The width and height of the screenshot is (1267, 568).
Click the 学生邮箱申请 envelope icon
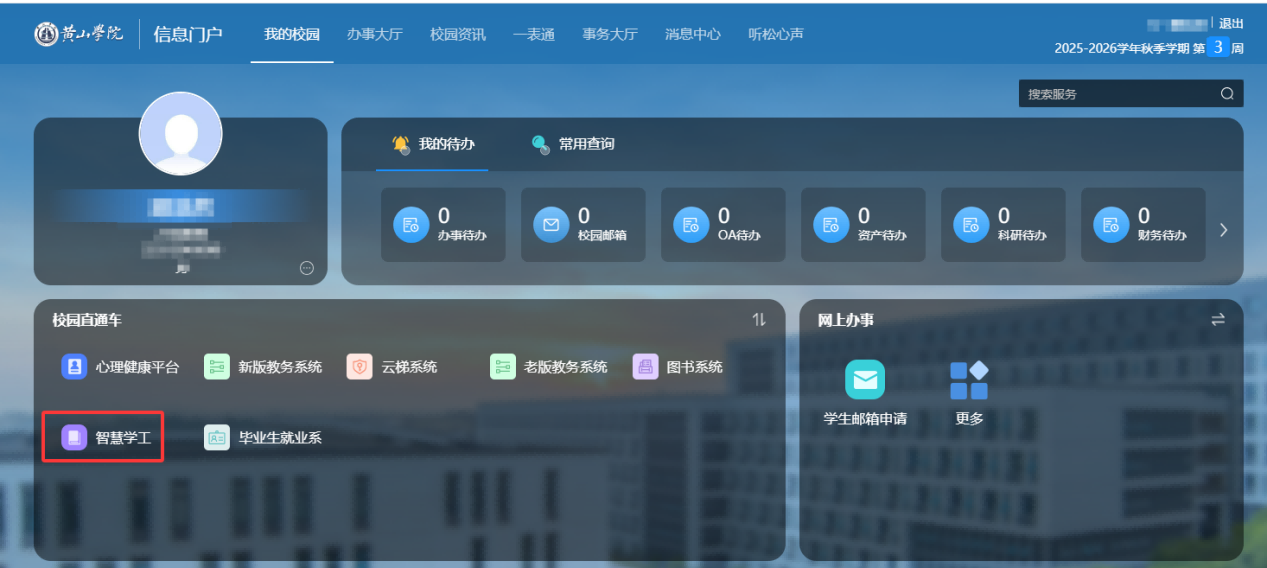[x=865, y=380]
